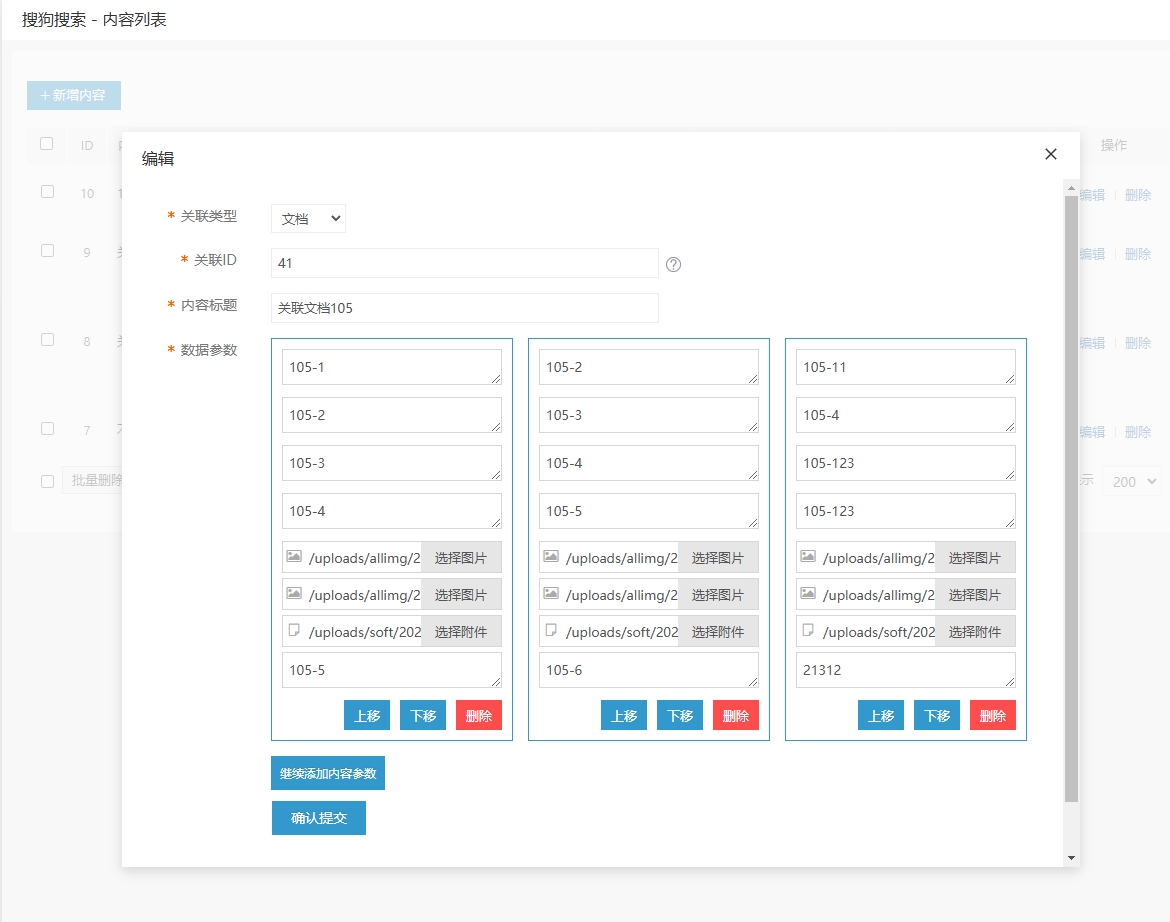Viewport: 1170px width, 922px height.
Task: Click 上移 in the second parameter panel
Action: [623, 715]
